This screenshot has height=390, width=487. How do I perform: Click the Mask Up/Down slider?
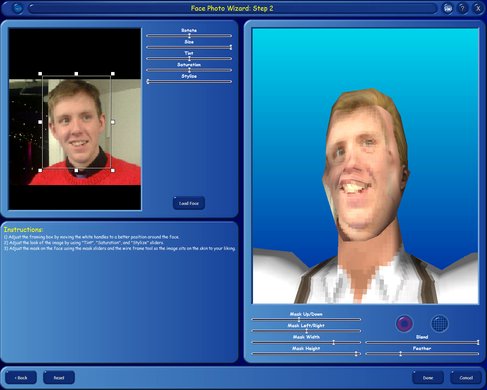306,319
